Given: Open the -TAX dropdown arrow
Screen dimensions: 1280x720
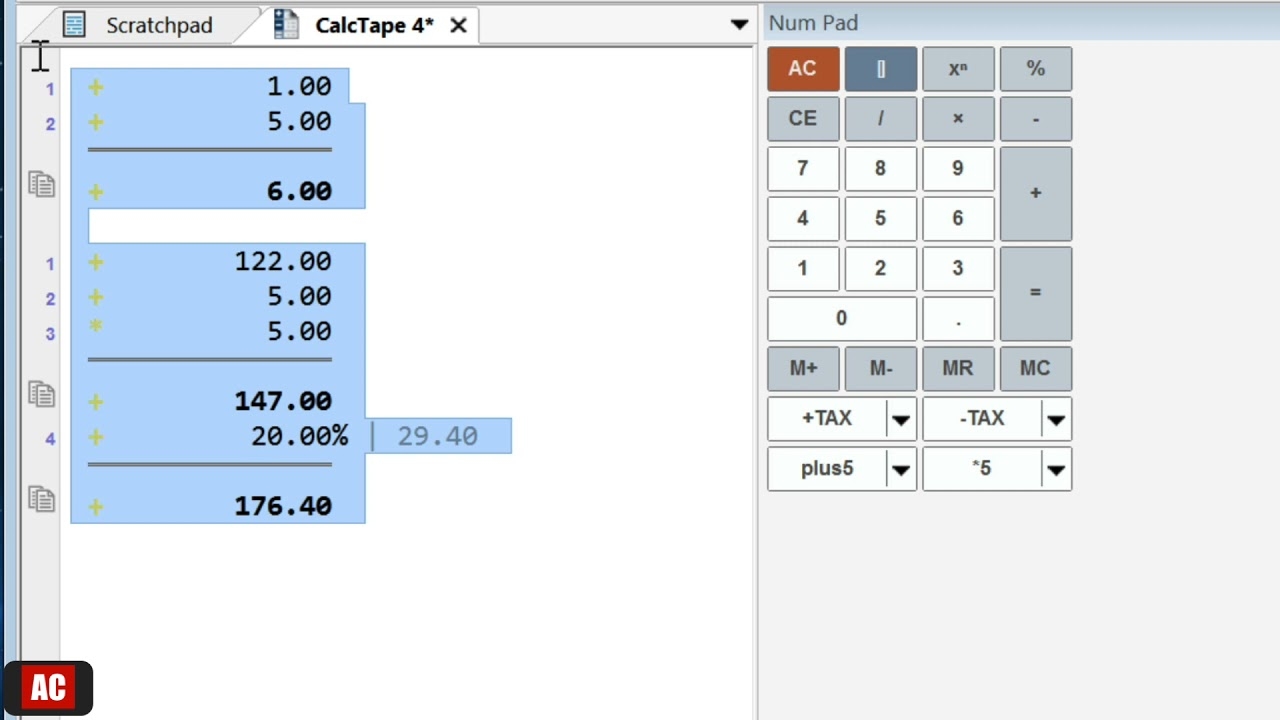Looking at the screenshot, I should pos(1056,420).
